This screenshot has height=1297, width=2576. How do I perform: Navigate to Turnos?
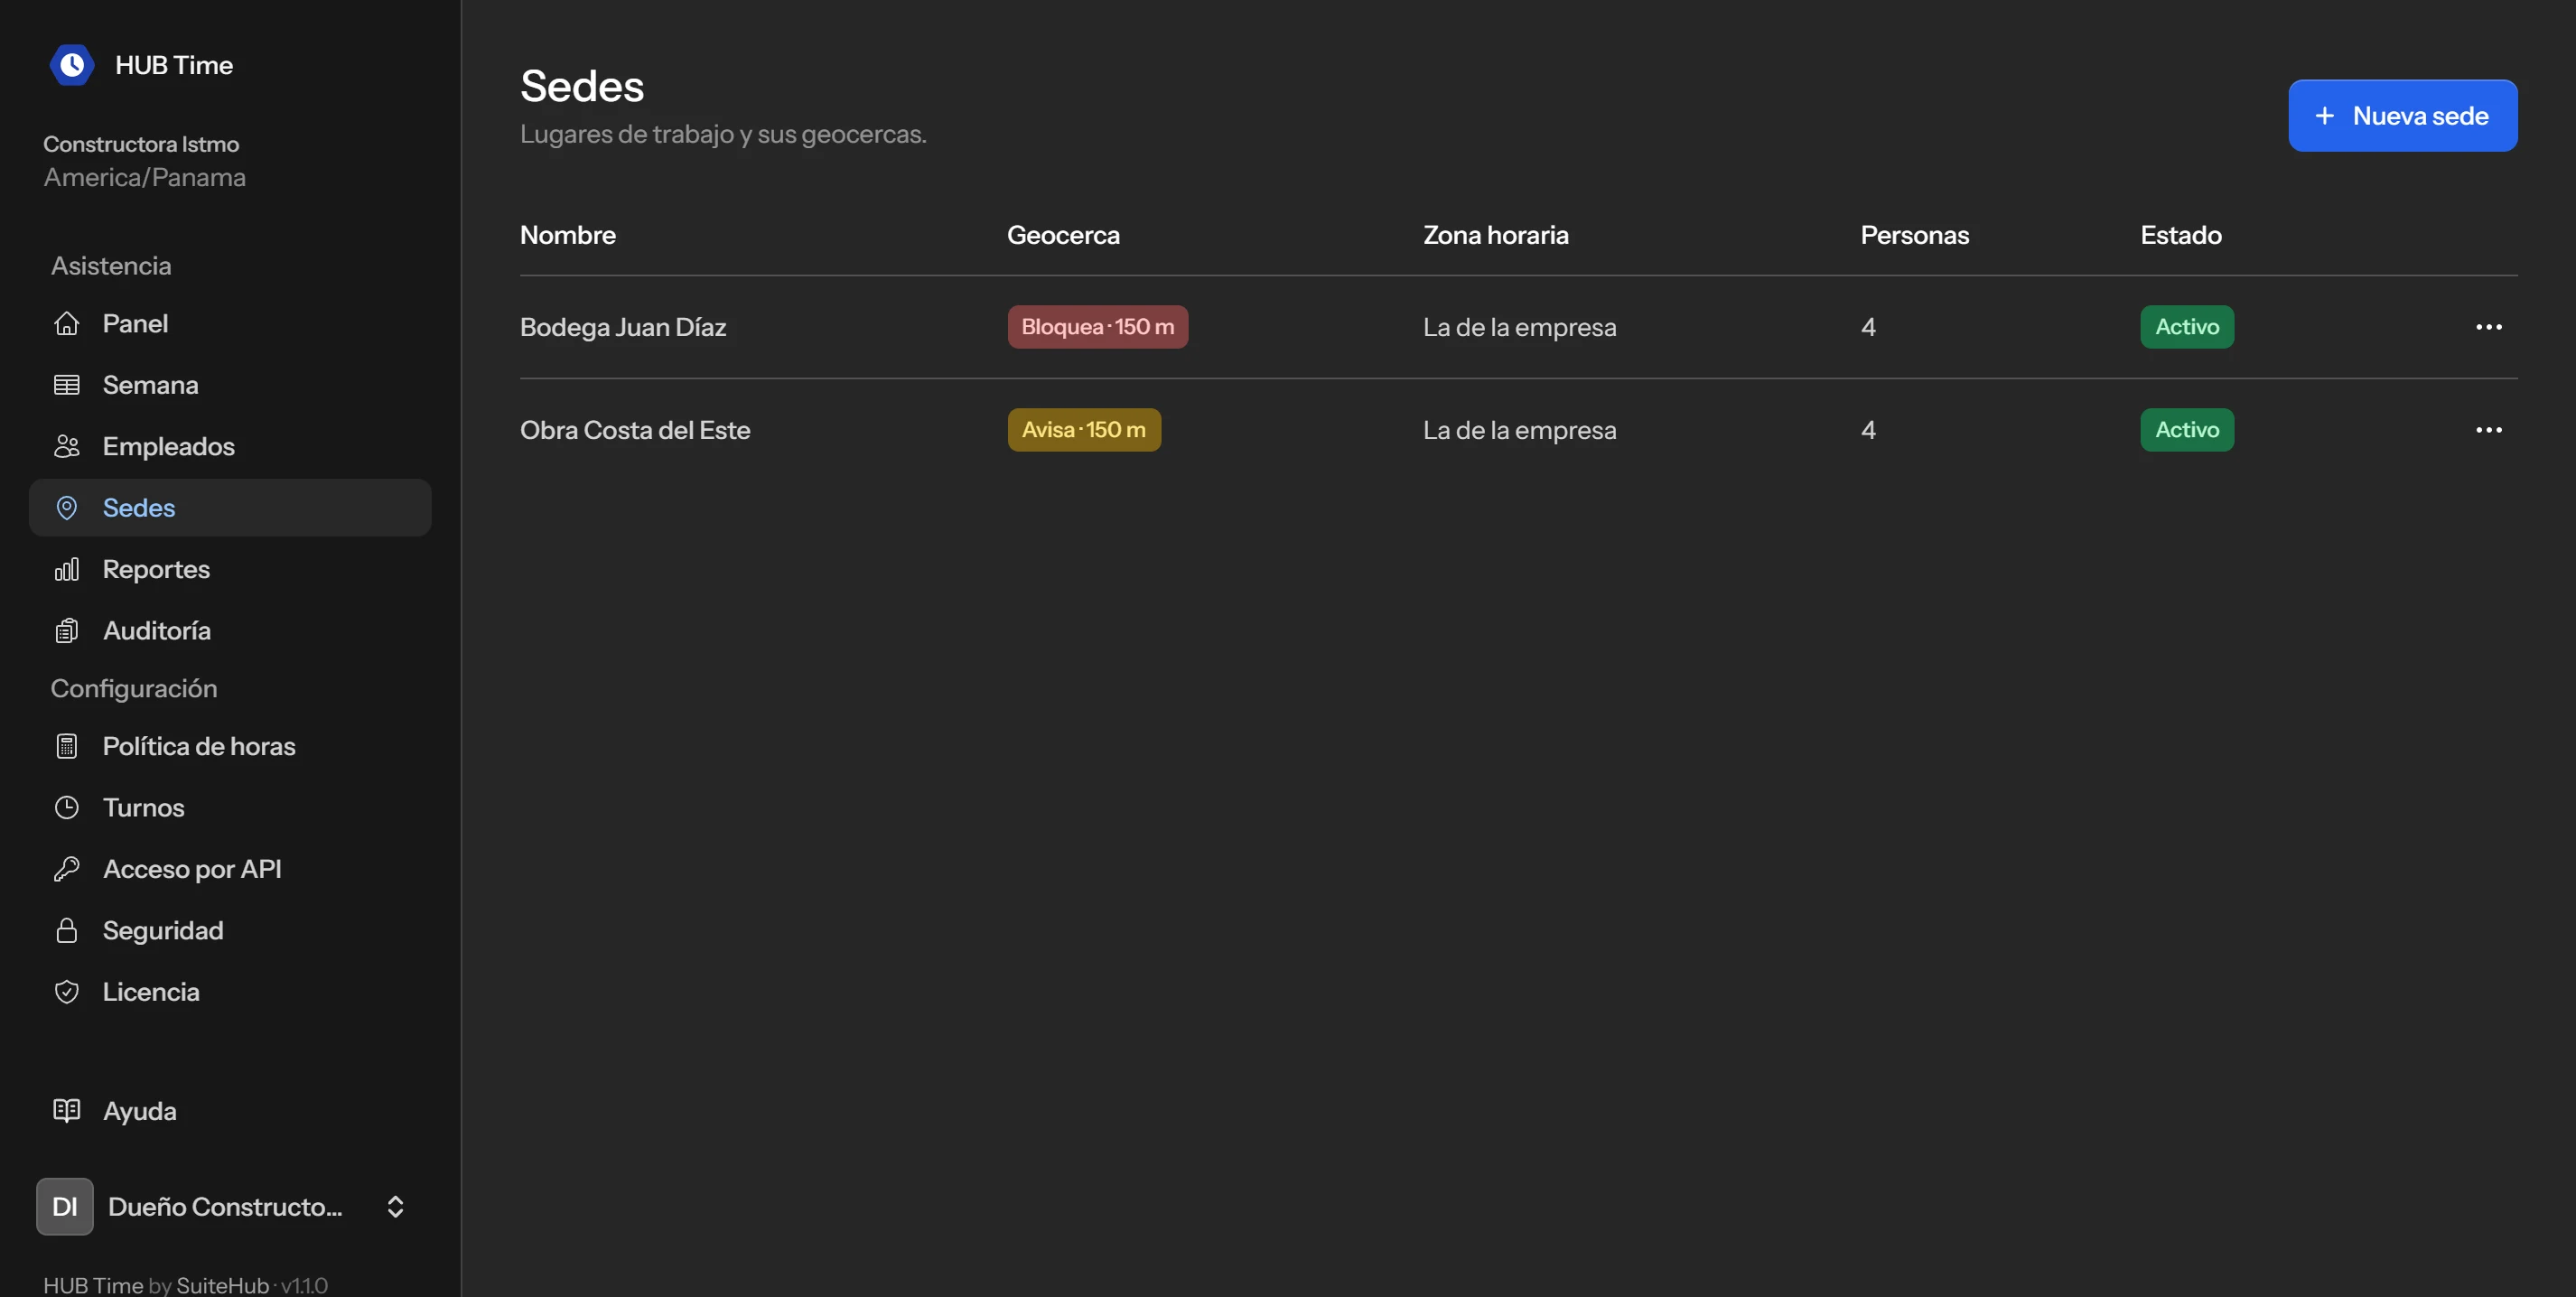tap(230, 808)
